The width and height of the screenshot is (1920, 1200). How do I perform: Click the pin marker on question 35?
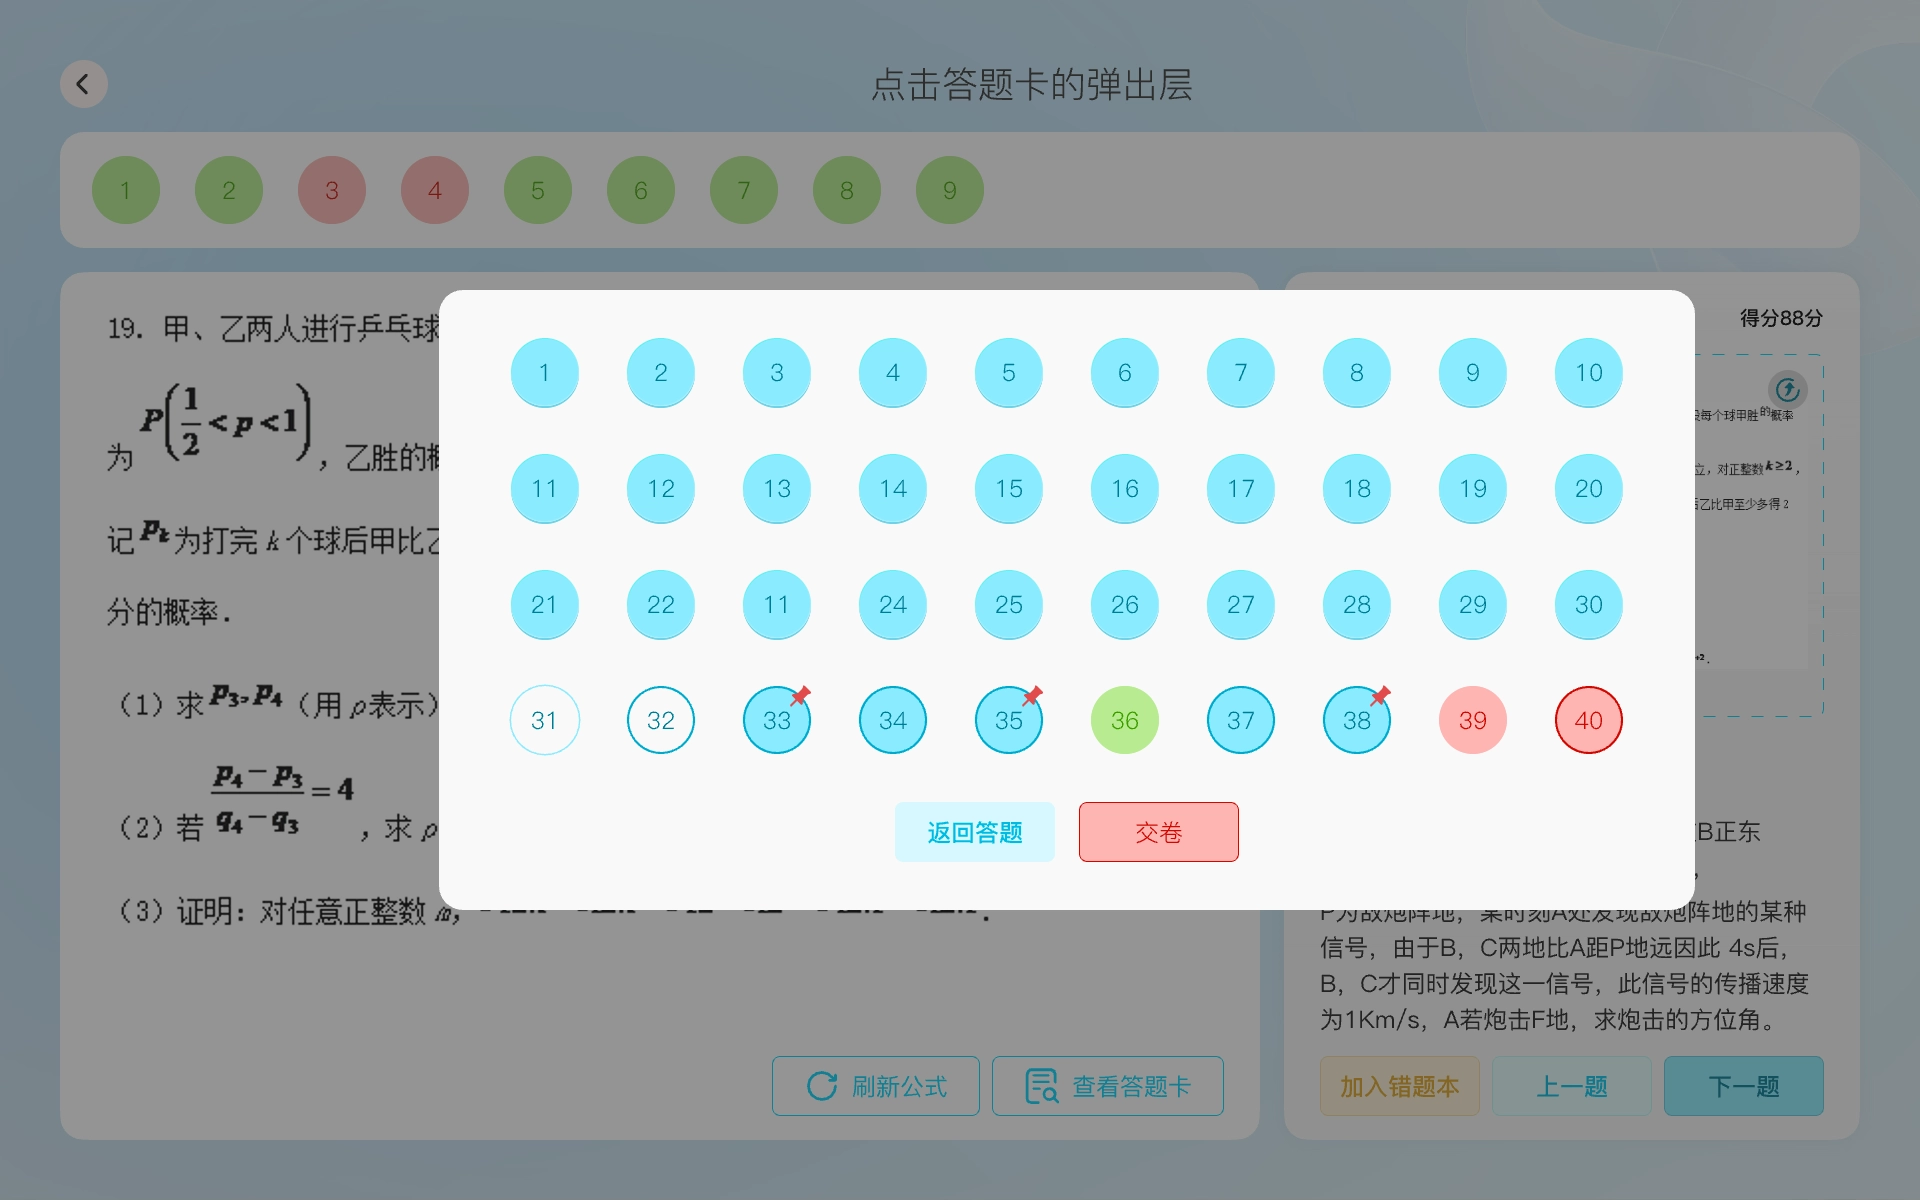[x=1033, y=694]
